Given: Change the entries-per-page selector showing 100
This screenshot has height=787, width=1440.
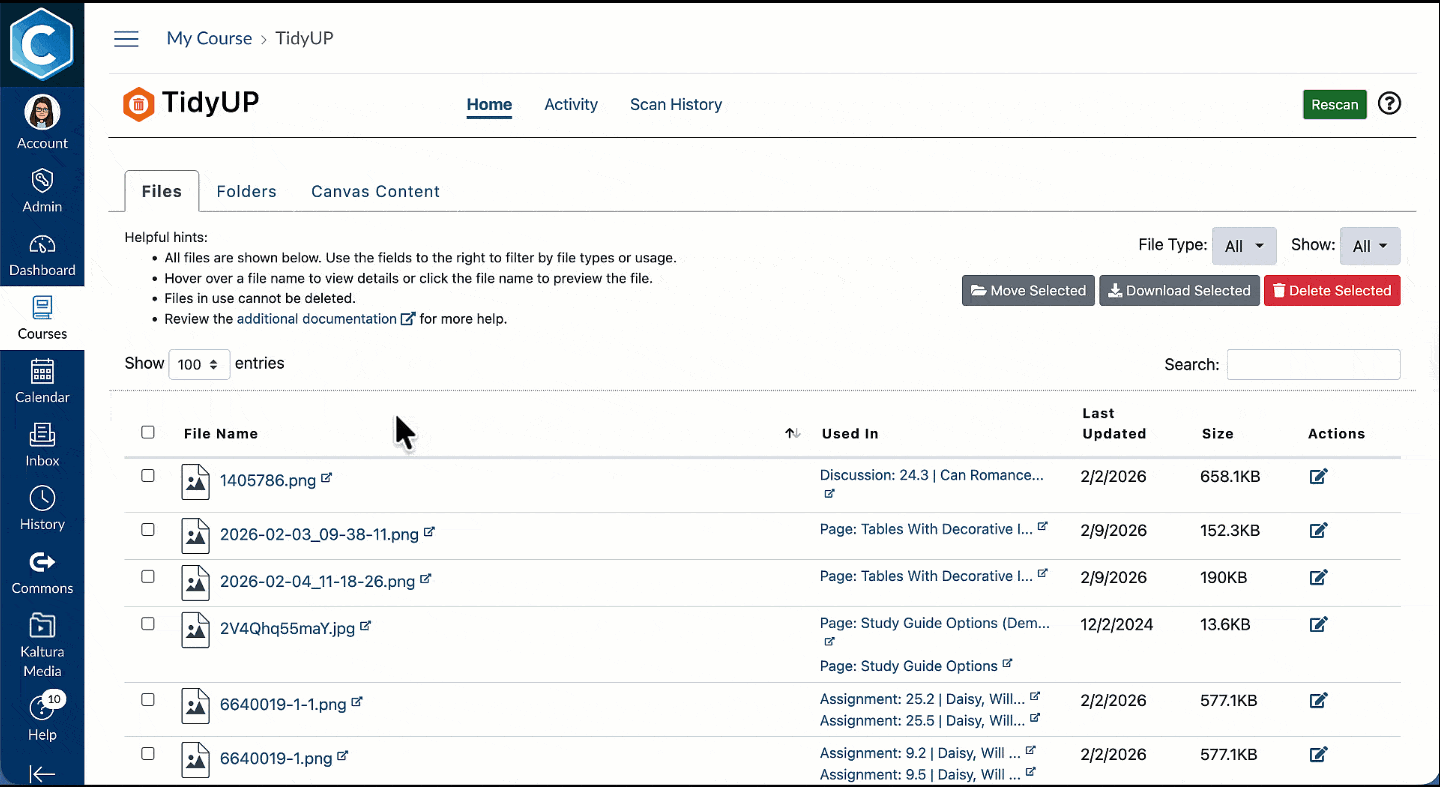Looking at the screenshot, I should (x=199, y=365).
